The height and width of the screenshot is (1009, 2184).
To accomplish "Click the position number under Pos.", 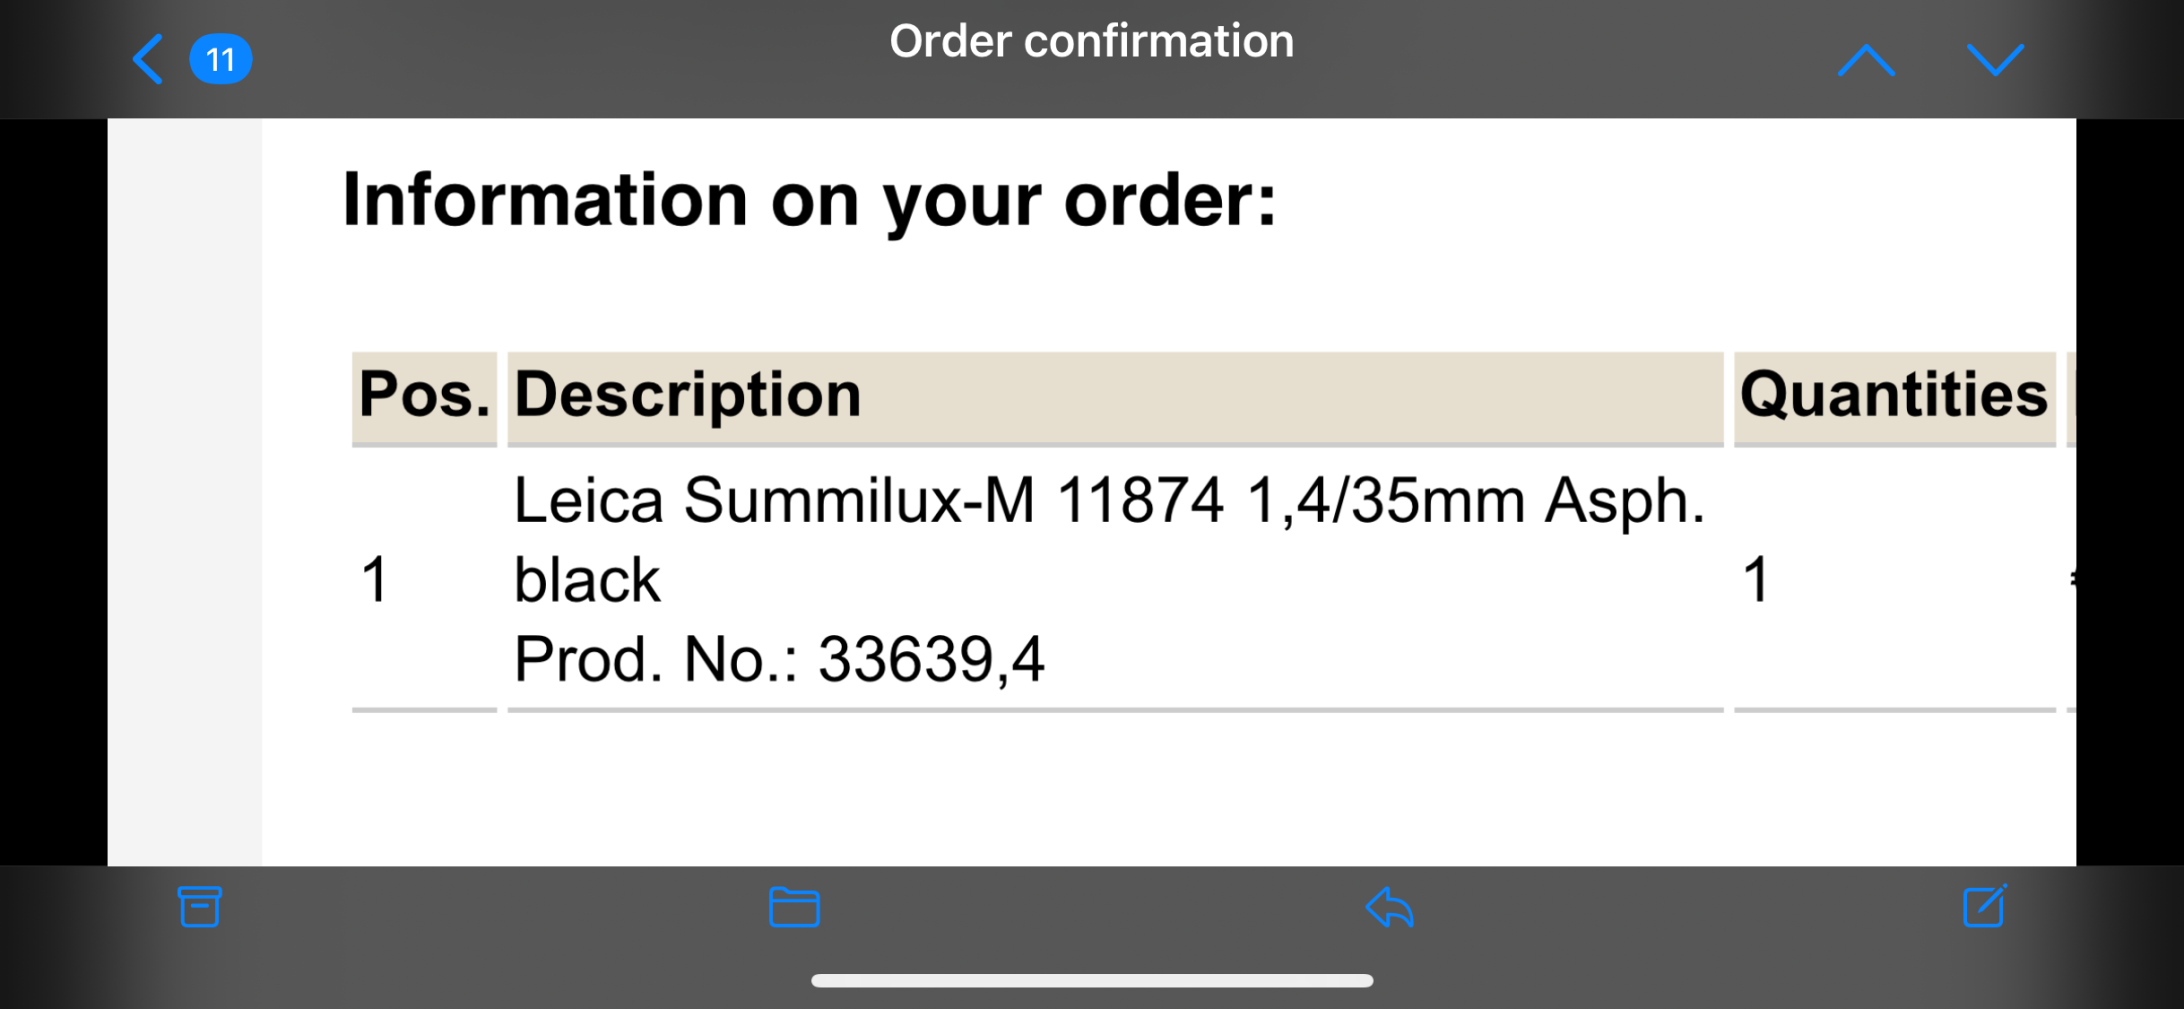I will pos(375,580).
